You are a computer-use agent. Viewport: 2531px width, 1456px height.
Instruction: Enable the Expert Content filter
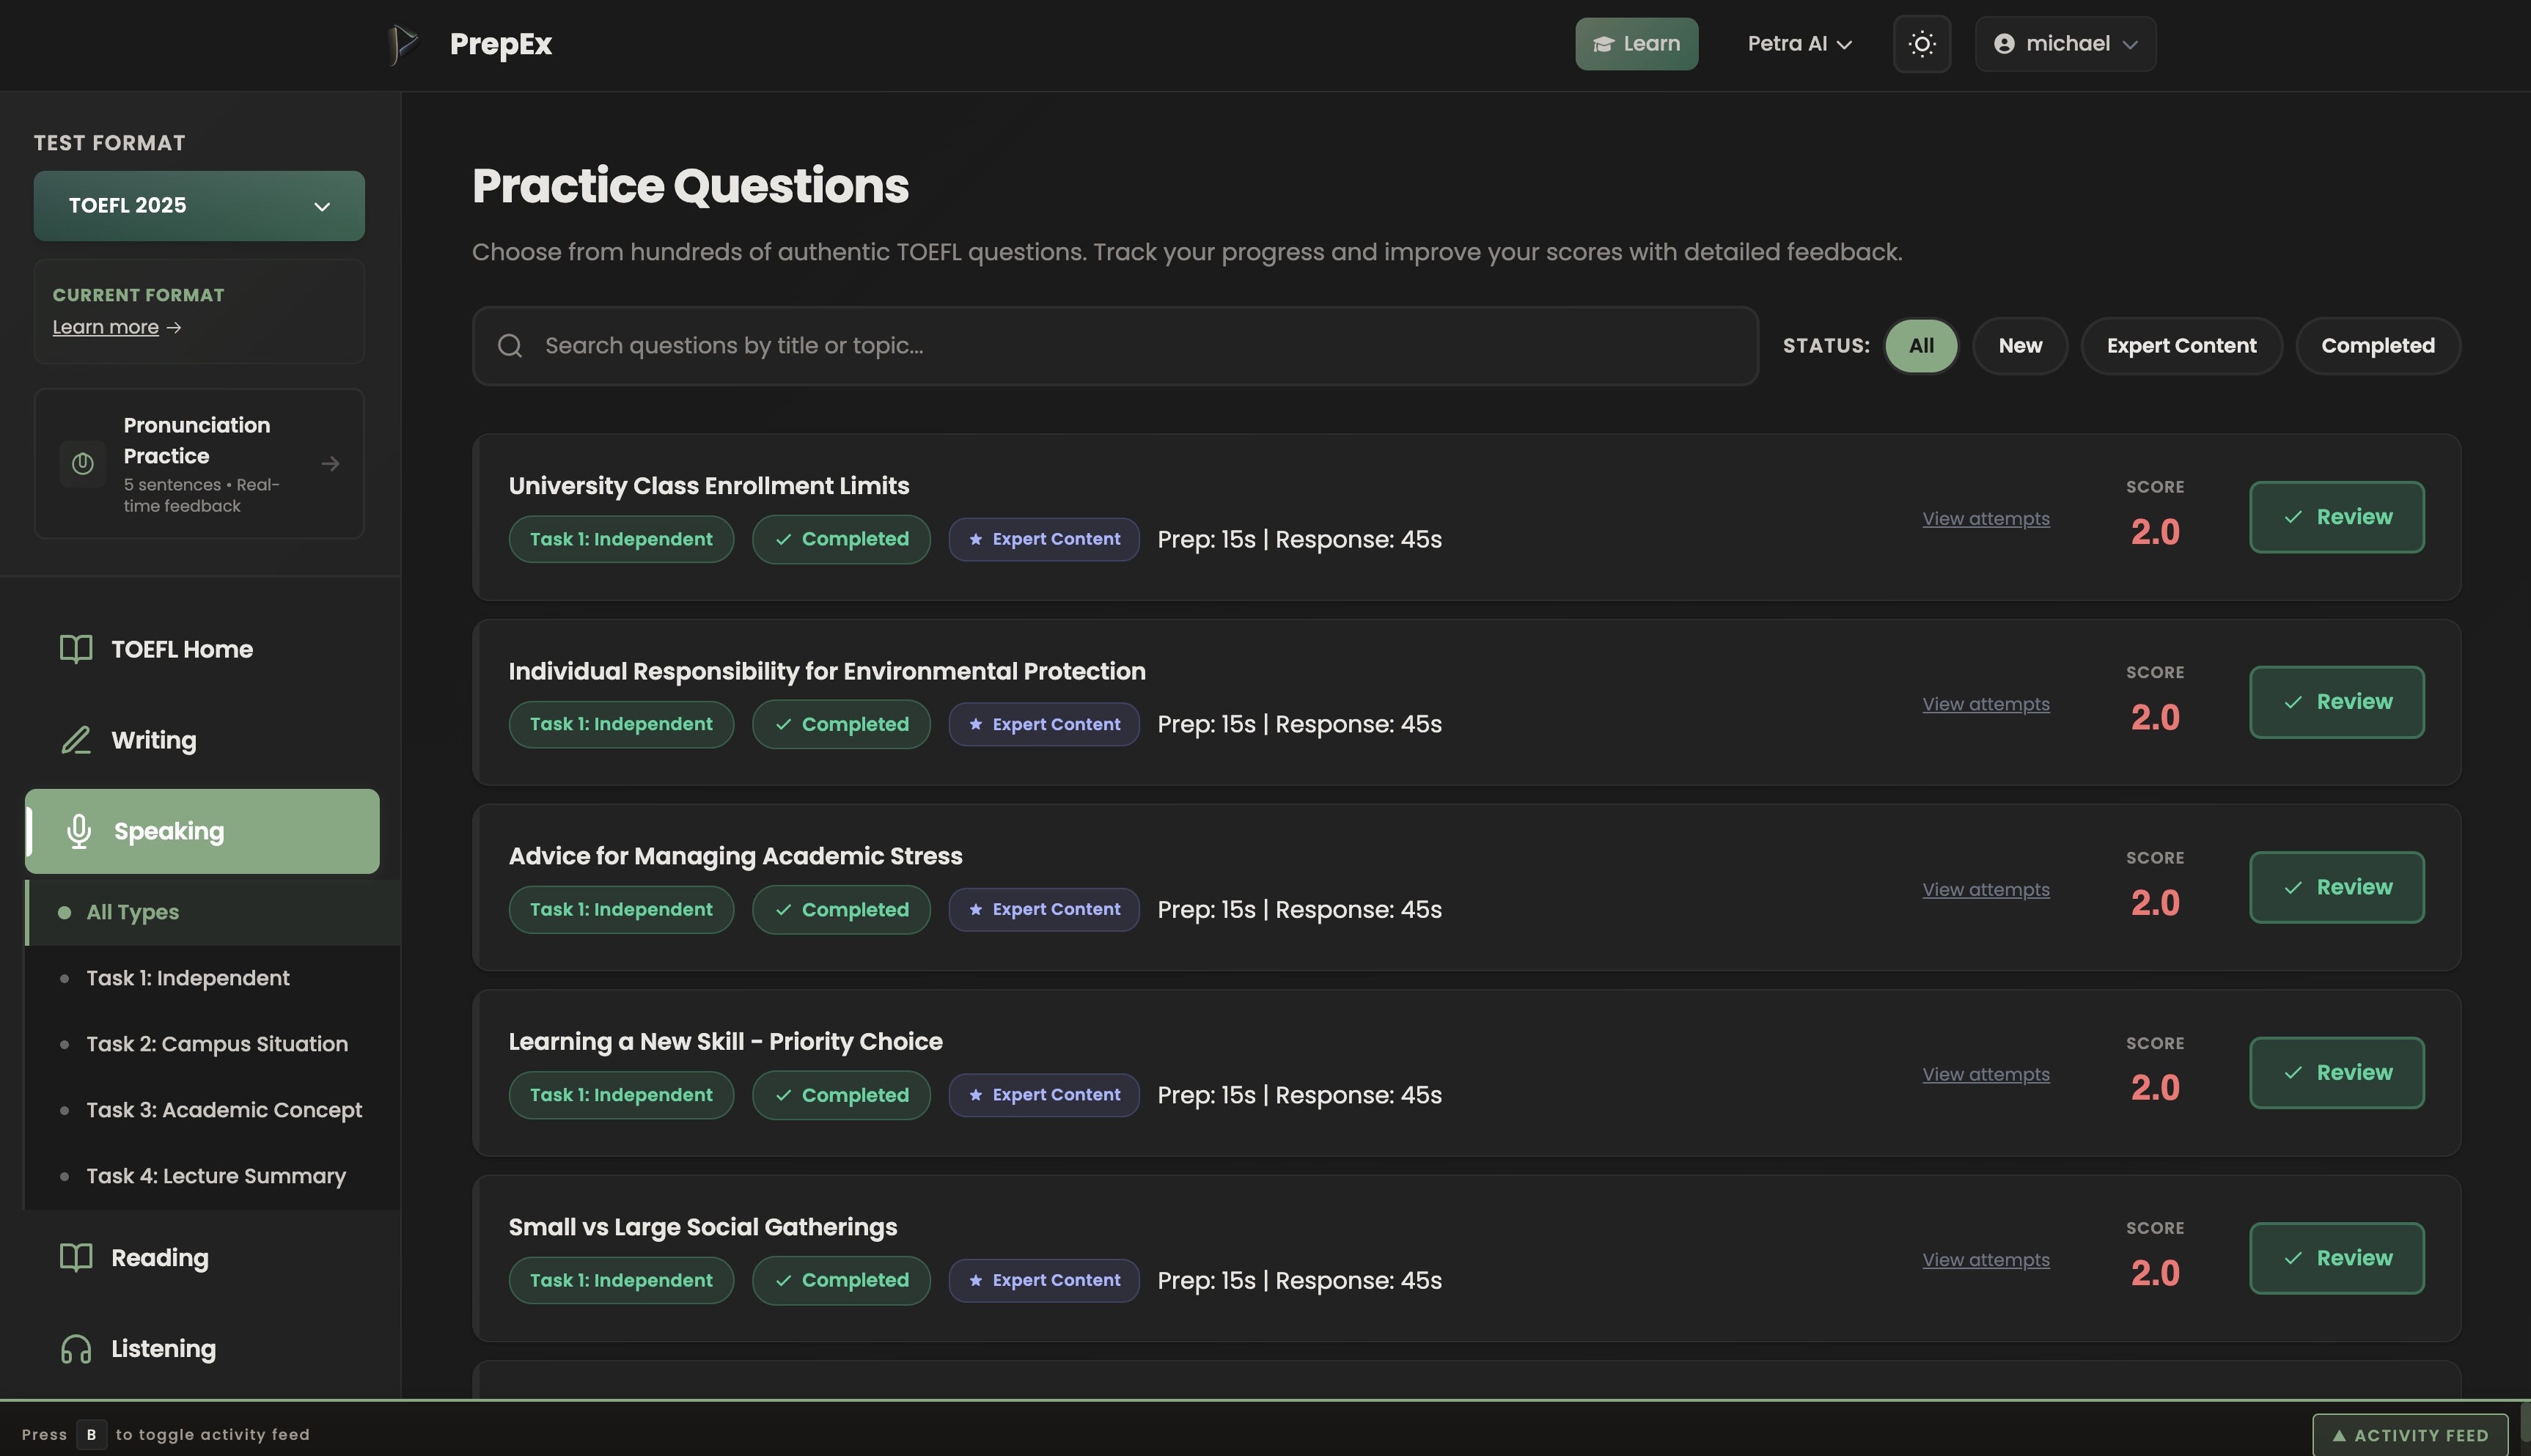pos(2181,345)
